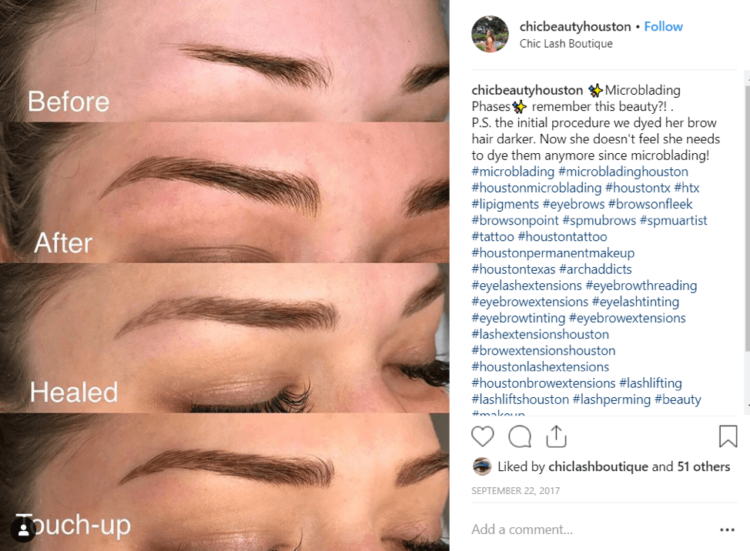Follow chicbeautyhouston
Viewport: 750px width, 551px height.
tap(663, 26)
